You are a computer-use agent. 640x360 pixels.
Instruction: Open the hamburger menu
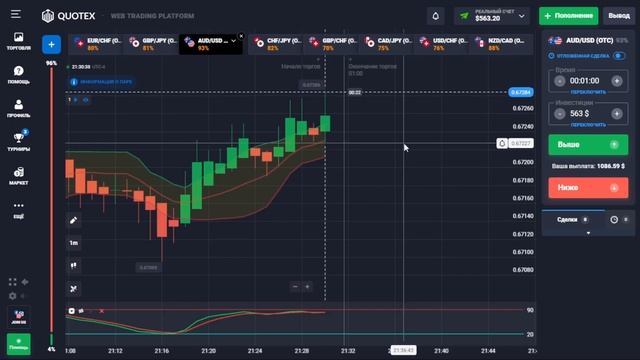[16, 14]
